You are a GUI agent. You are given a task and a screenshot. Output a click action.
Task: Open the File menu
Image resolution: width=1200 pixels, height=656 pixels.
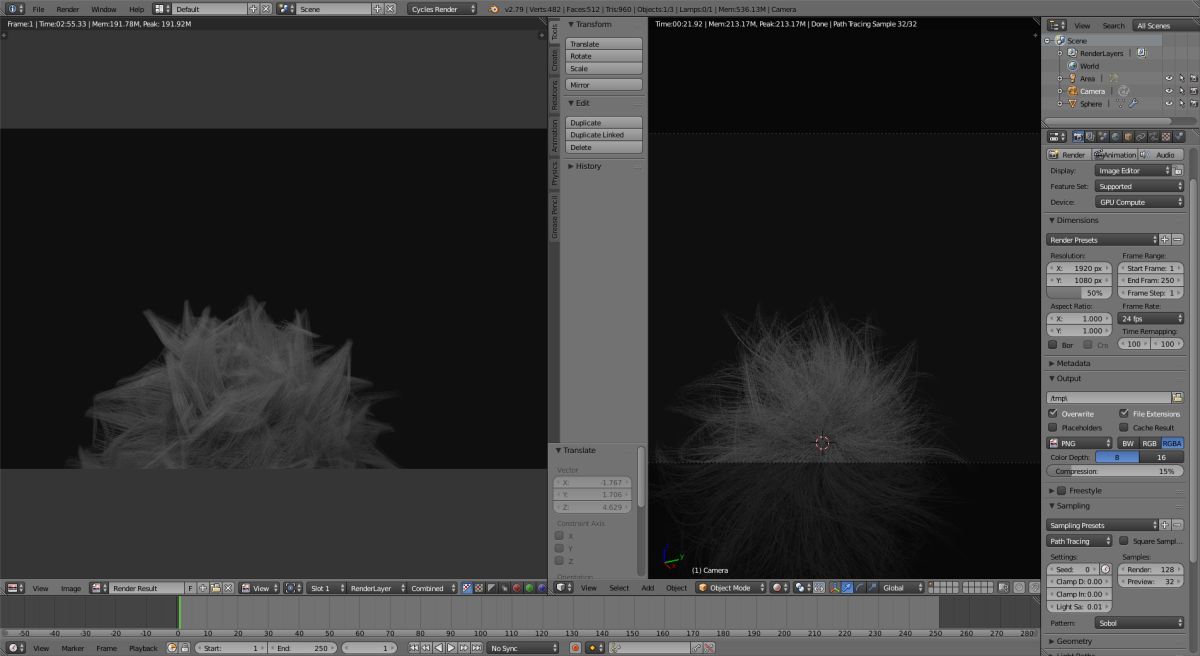[38, 9]
